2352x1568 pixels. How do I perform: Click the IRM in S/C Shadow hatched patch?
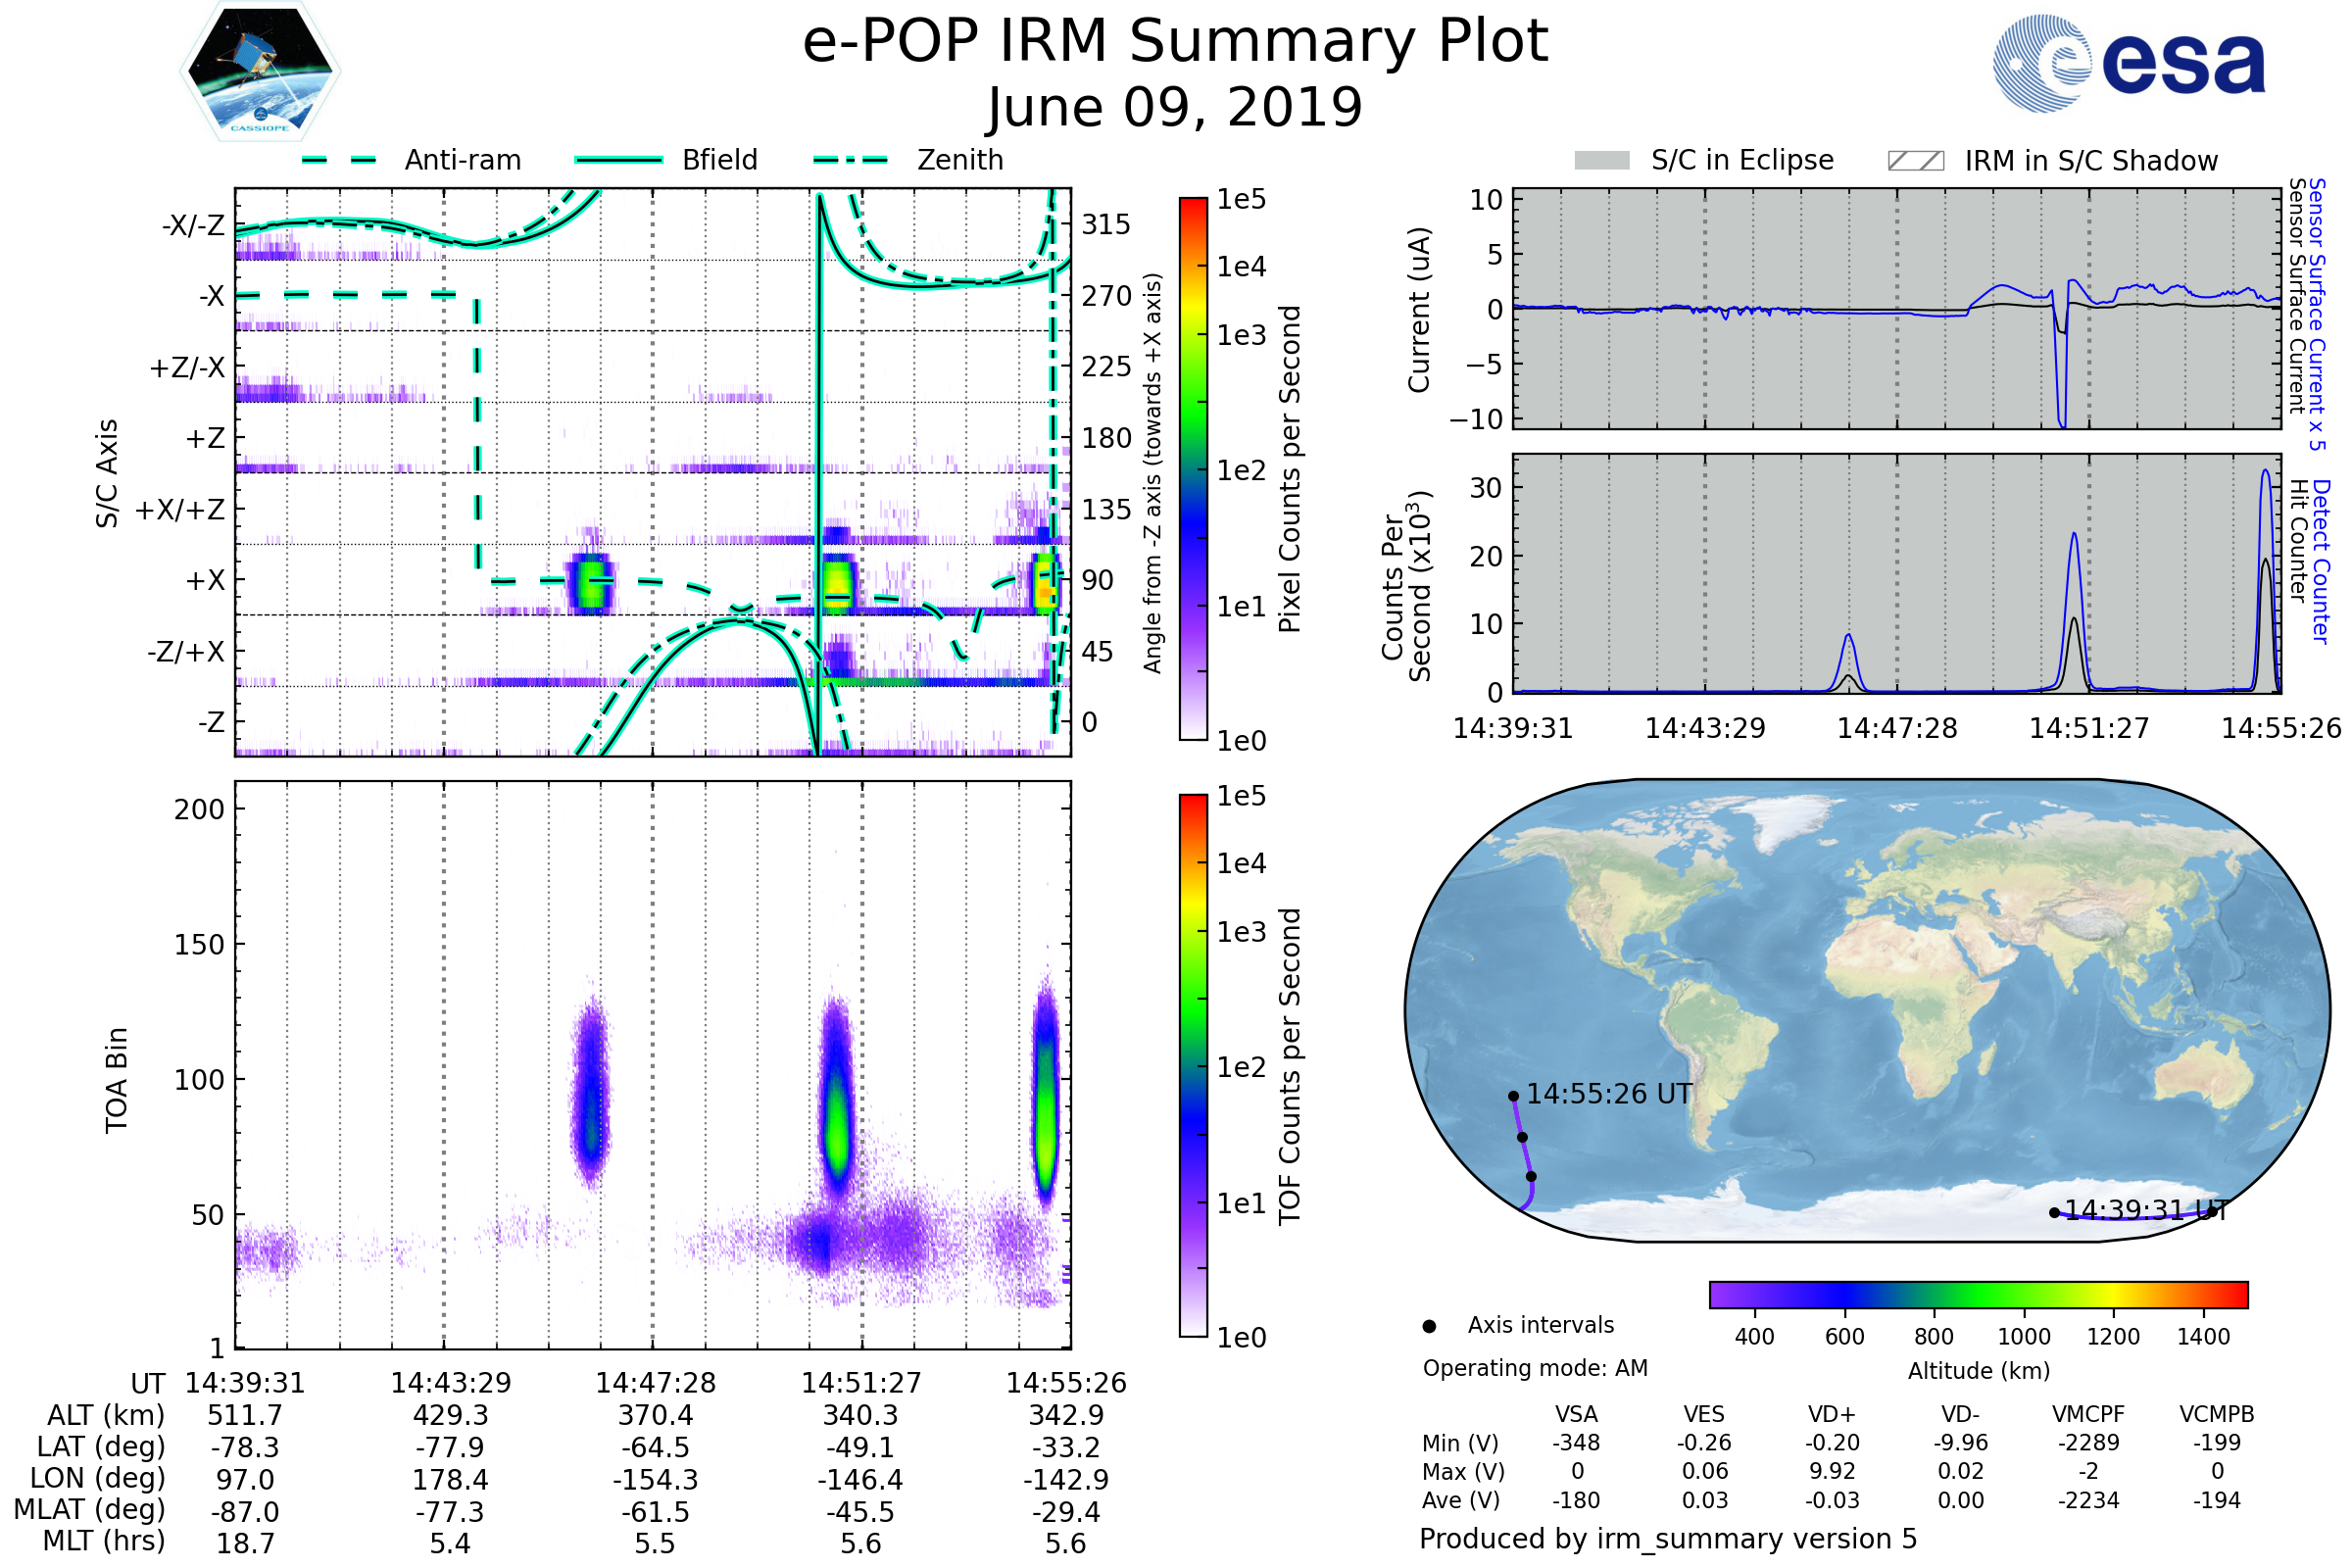tap(1915, 161)
